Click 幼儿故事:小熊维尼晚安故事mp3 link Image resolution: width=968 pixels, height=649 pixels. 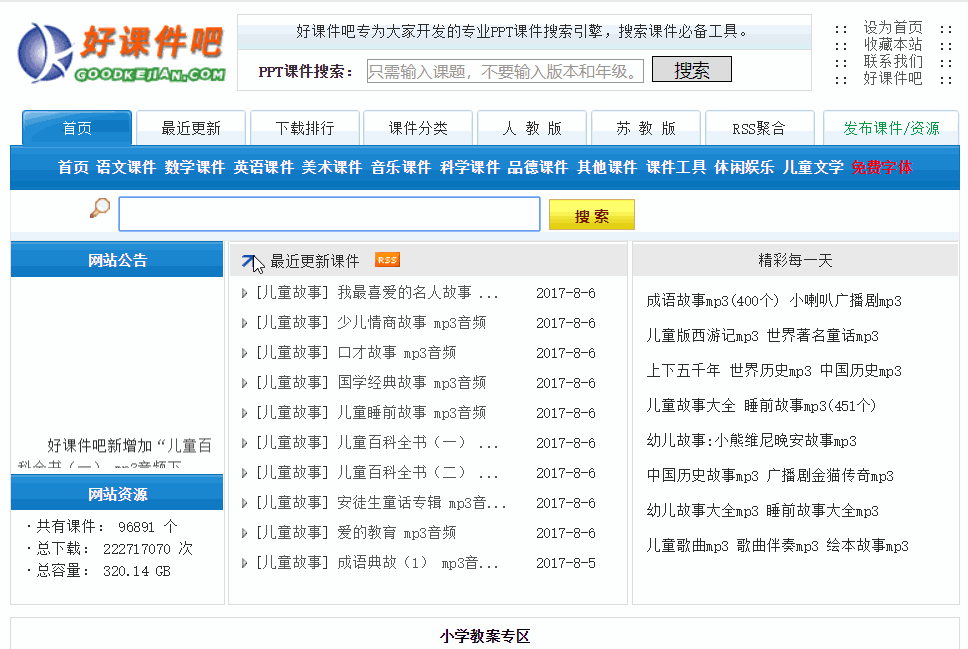751,441
